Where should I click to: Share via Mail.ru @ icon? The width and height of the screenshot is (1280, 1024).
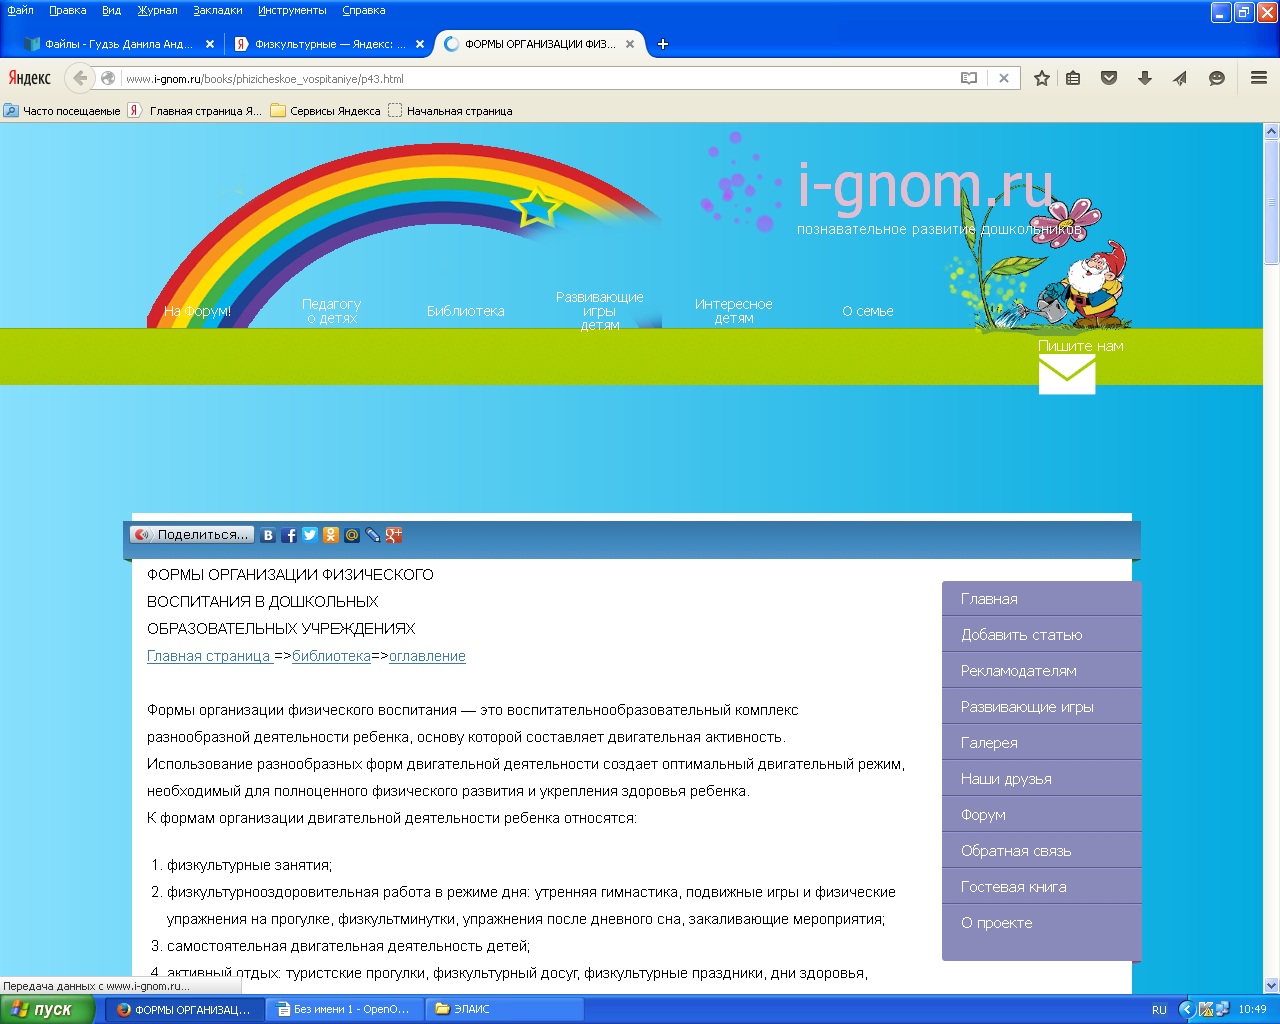click(x=352, y=535)
